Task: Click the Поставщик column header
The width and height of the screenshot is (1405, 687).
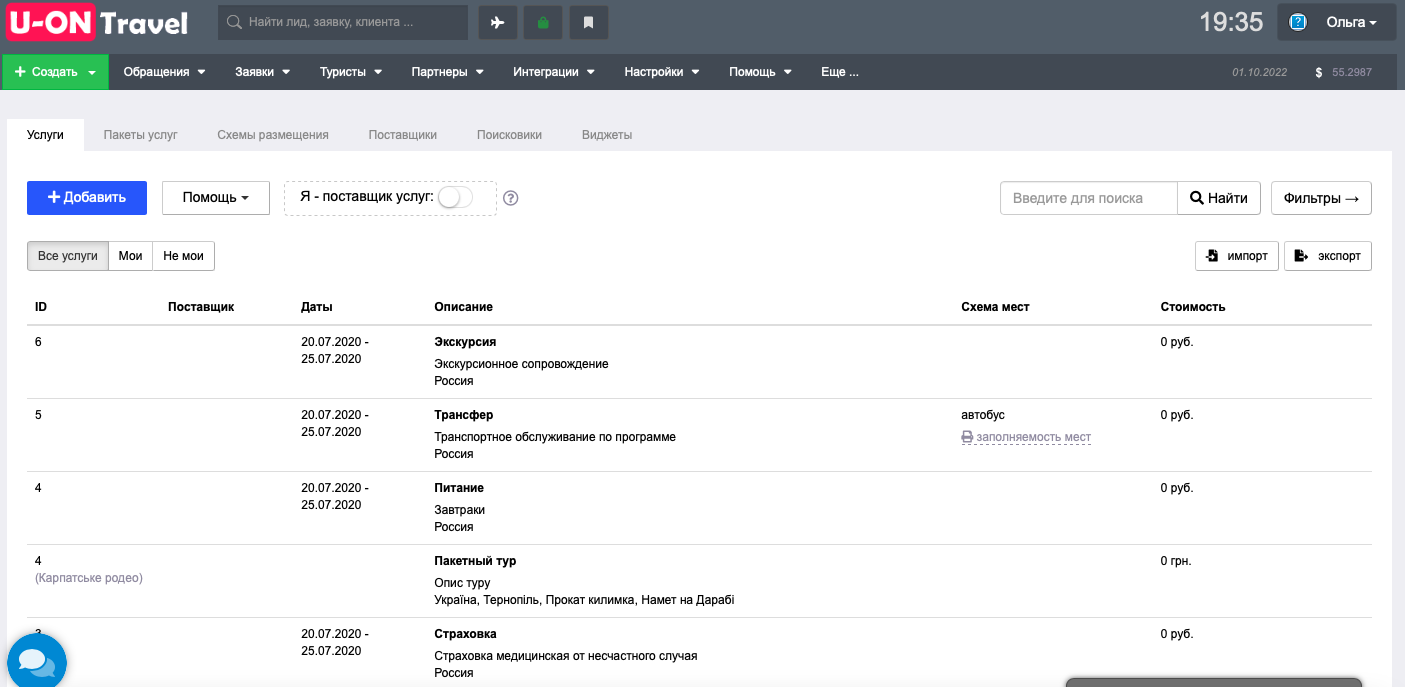Action: pyautogui.click(x=201, y=307)
